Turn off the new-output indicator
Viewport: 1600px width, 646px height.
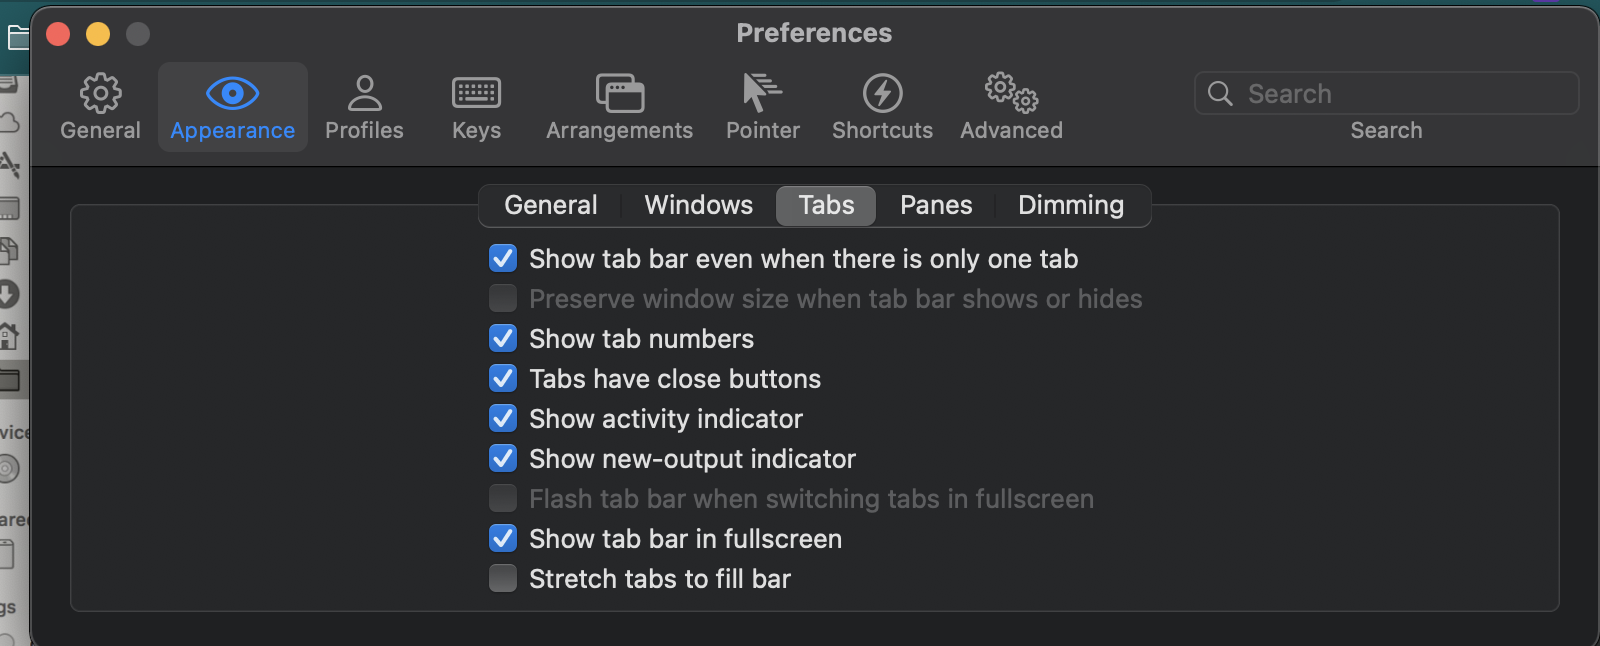click(503, 458)
